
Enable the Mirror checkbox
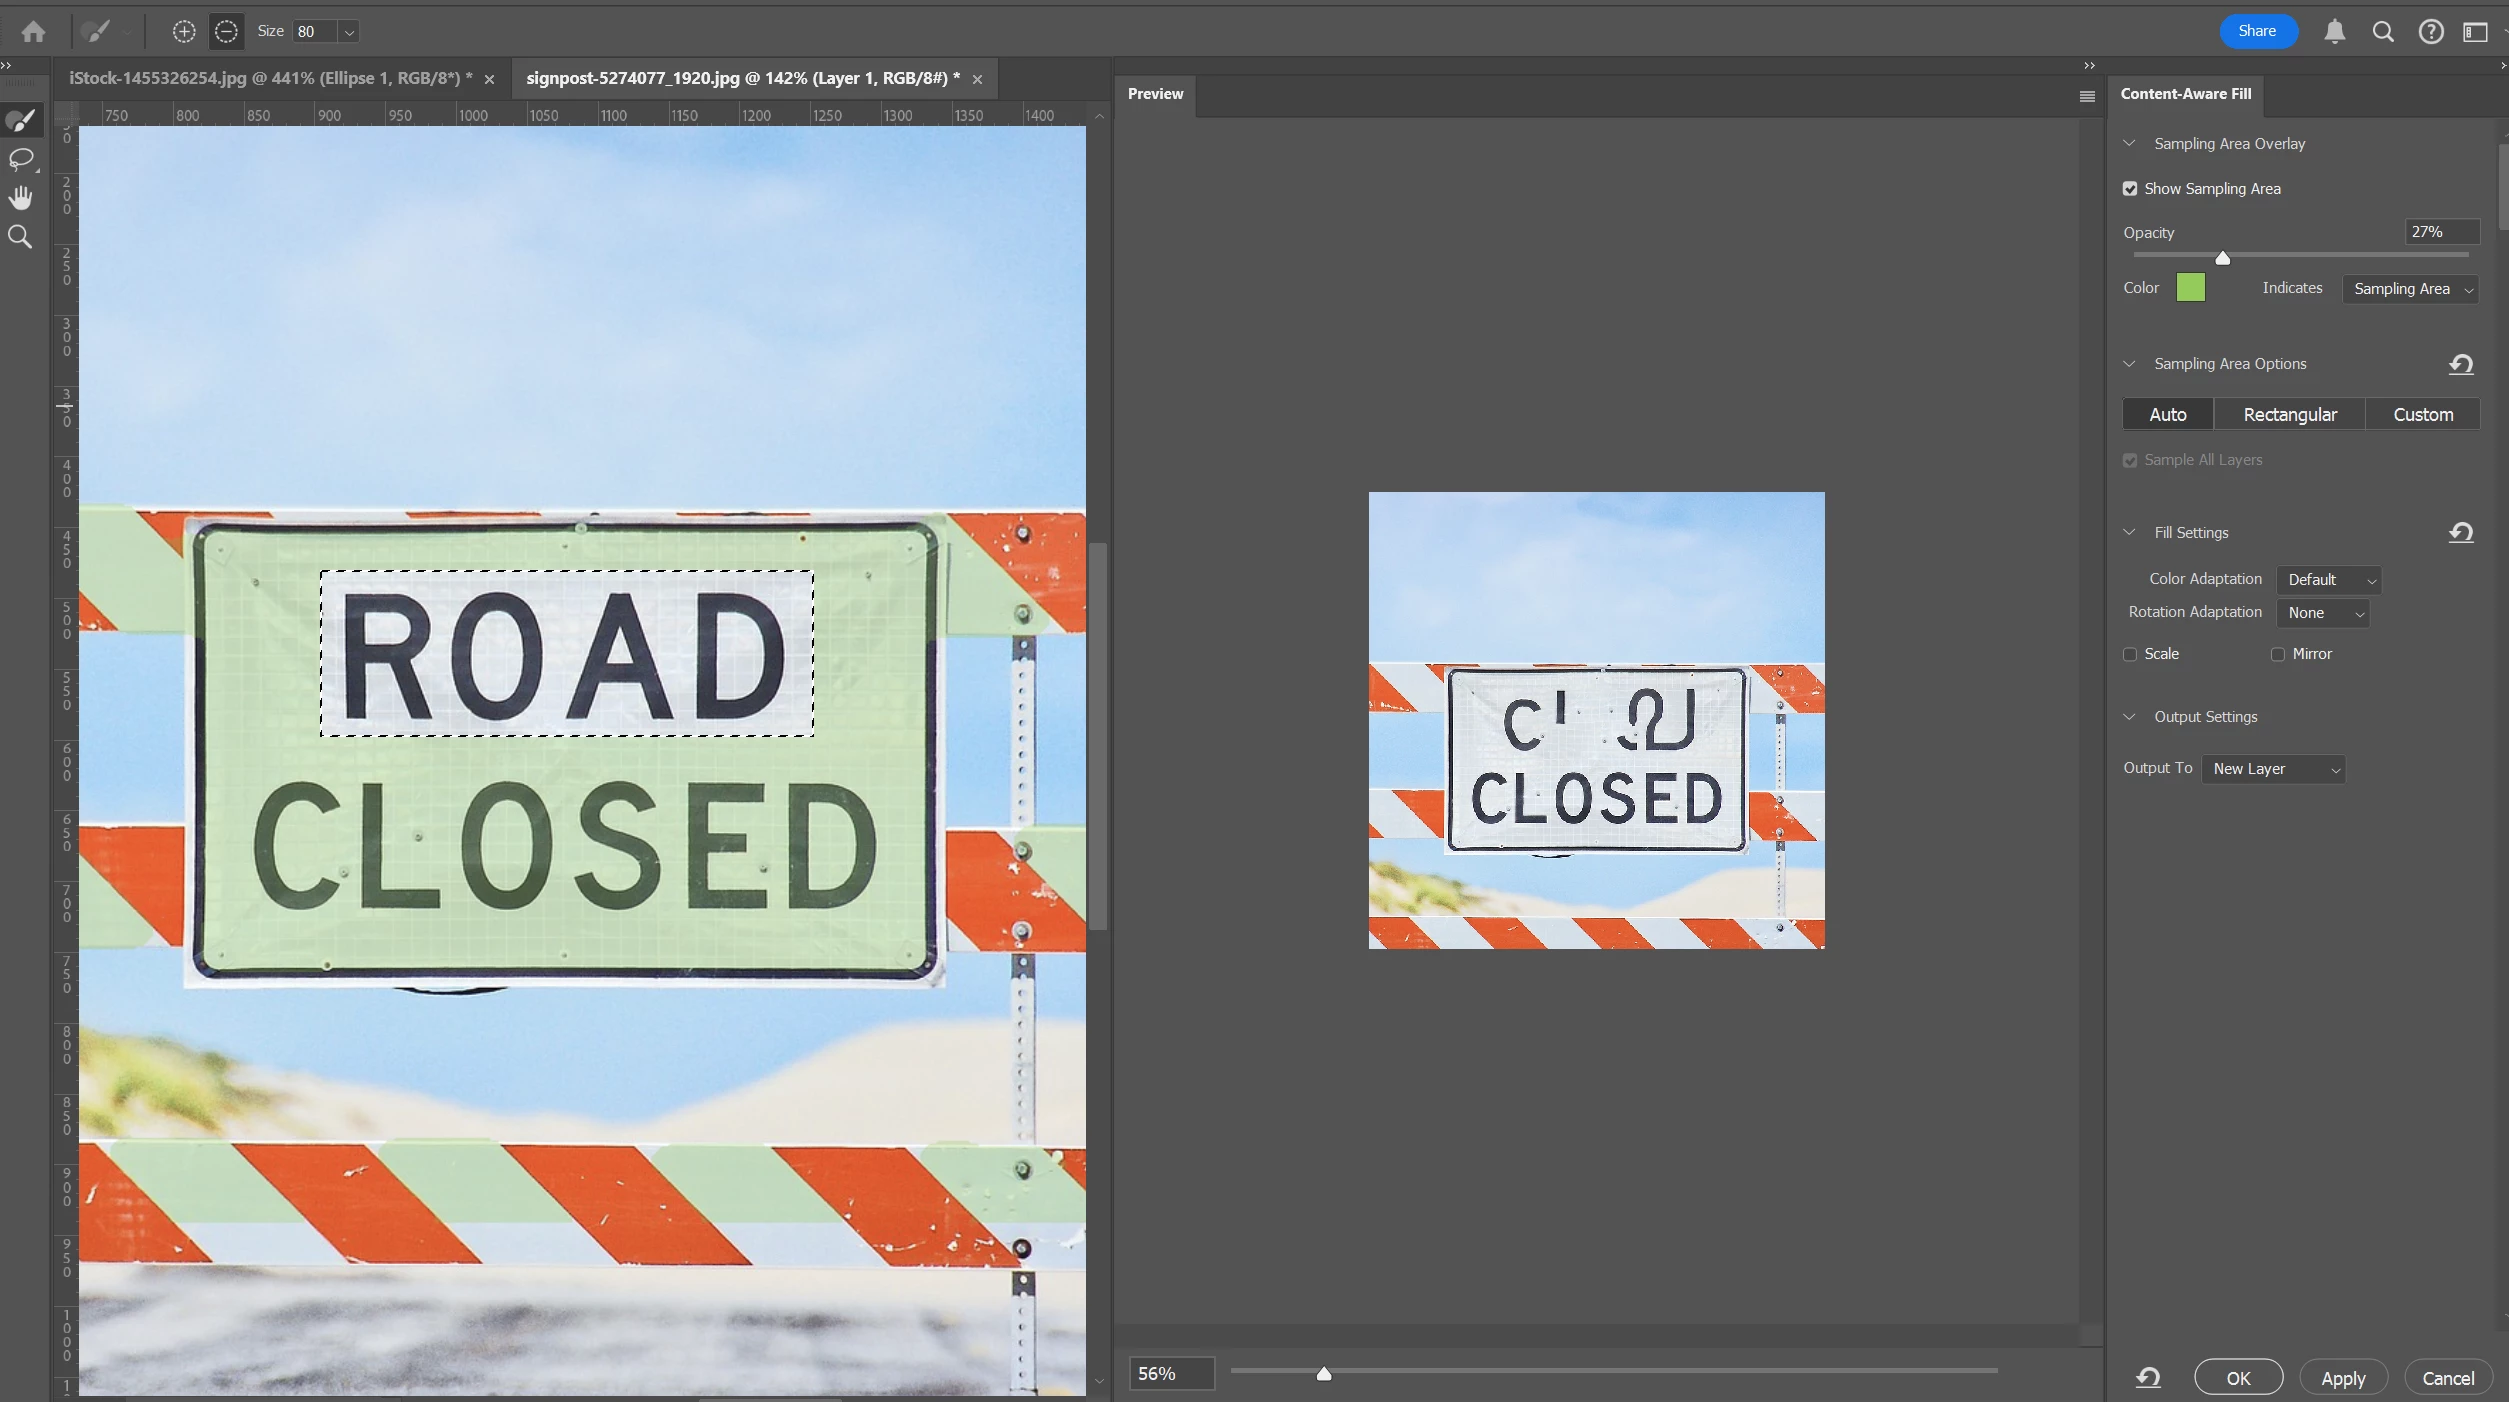pos(2278,654)
